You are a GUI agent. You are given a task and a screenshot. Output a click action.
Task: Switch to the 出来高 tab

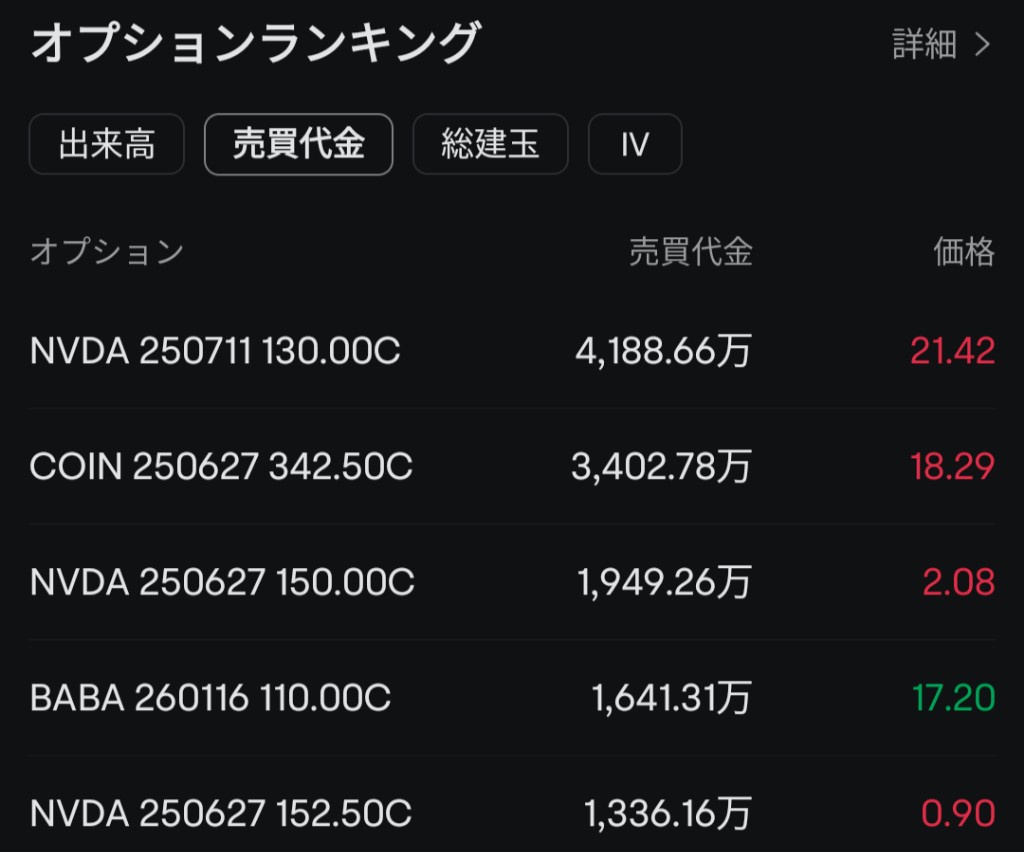pyautogui.click(x=106, y=144)
